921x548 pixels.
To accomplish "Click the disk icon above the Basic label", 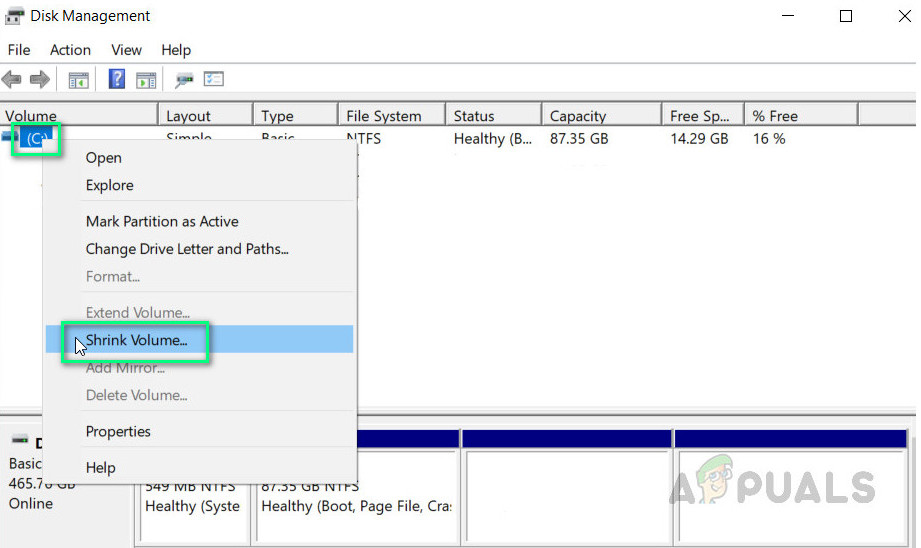I will click(x=20, y=439).
